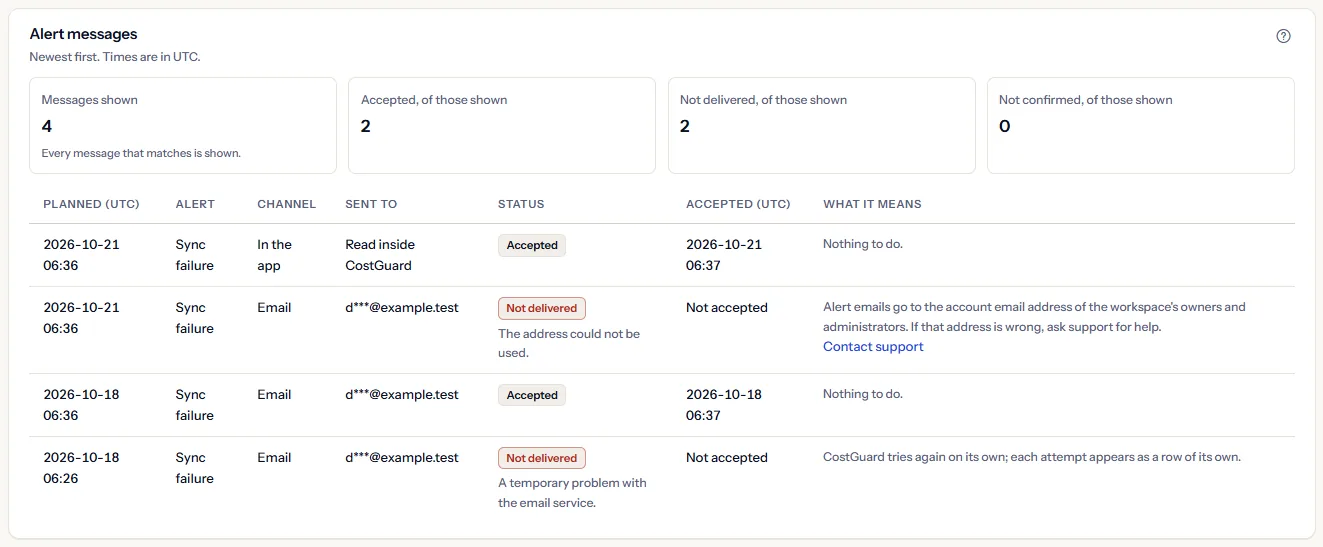Click Not delivered badge for temporary problem row

(542, 458)
